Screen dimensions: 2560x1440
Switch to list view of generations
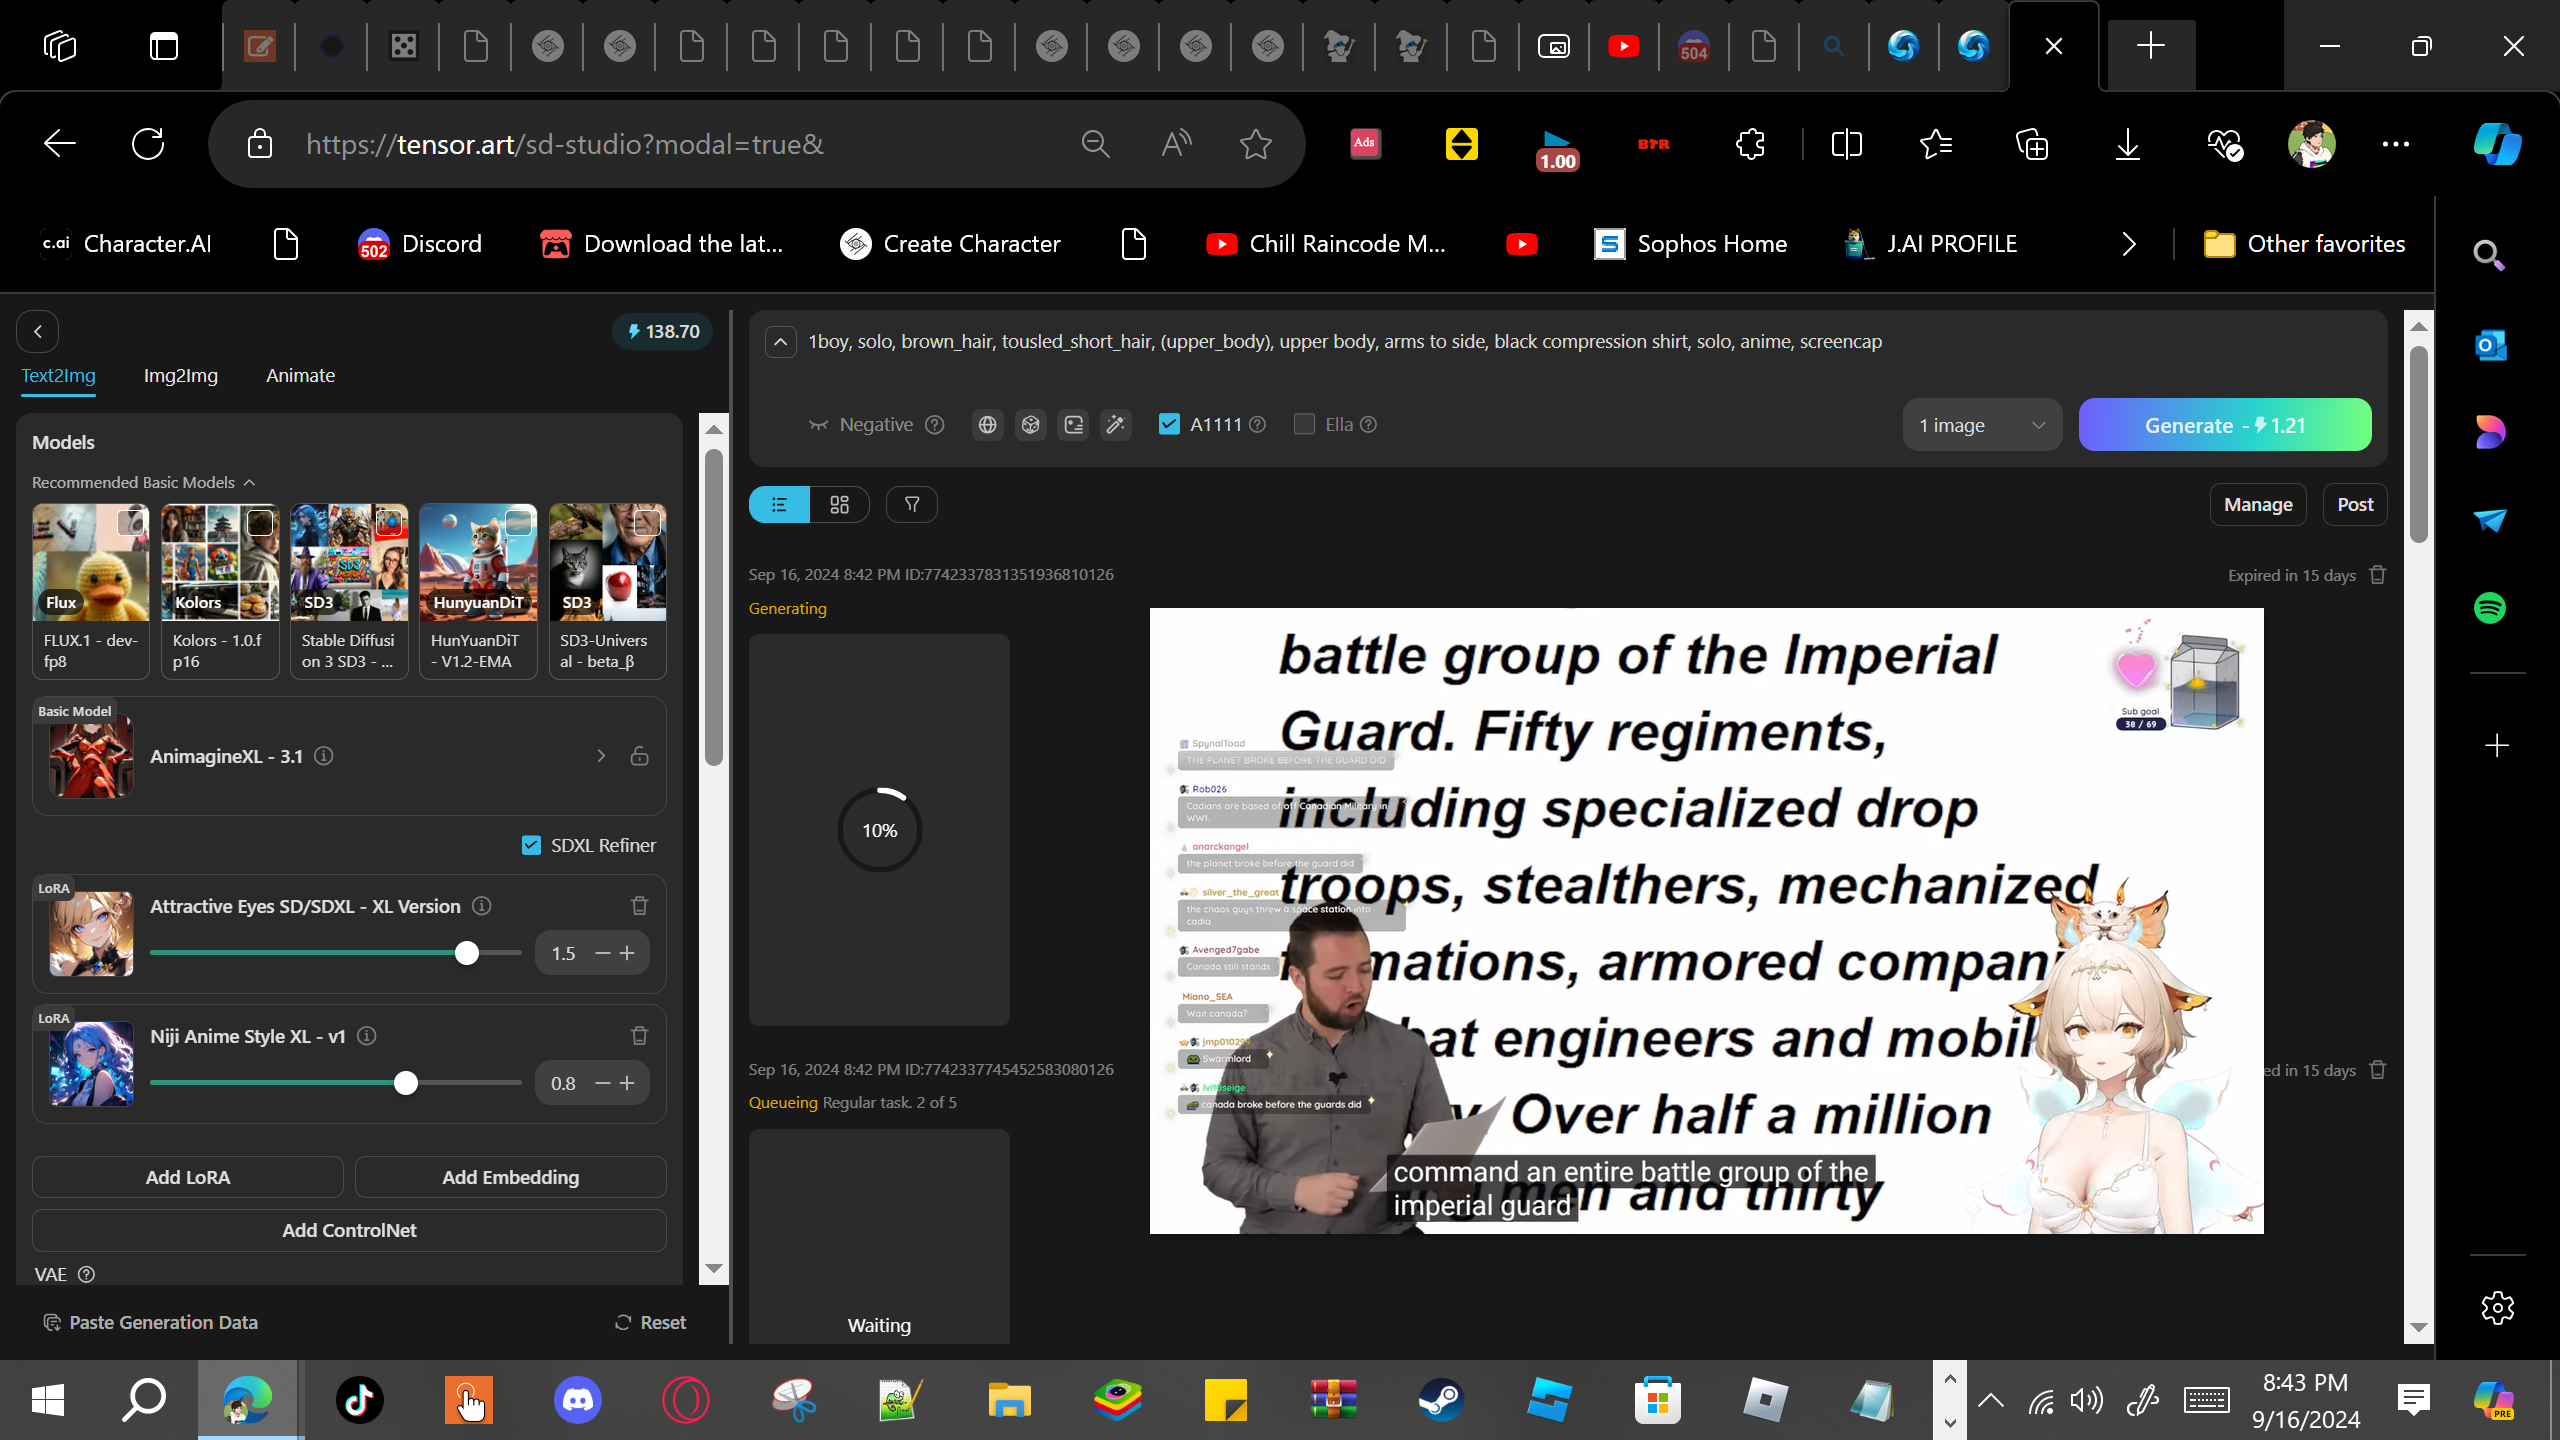[779, 505]
